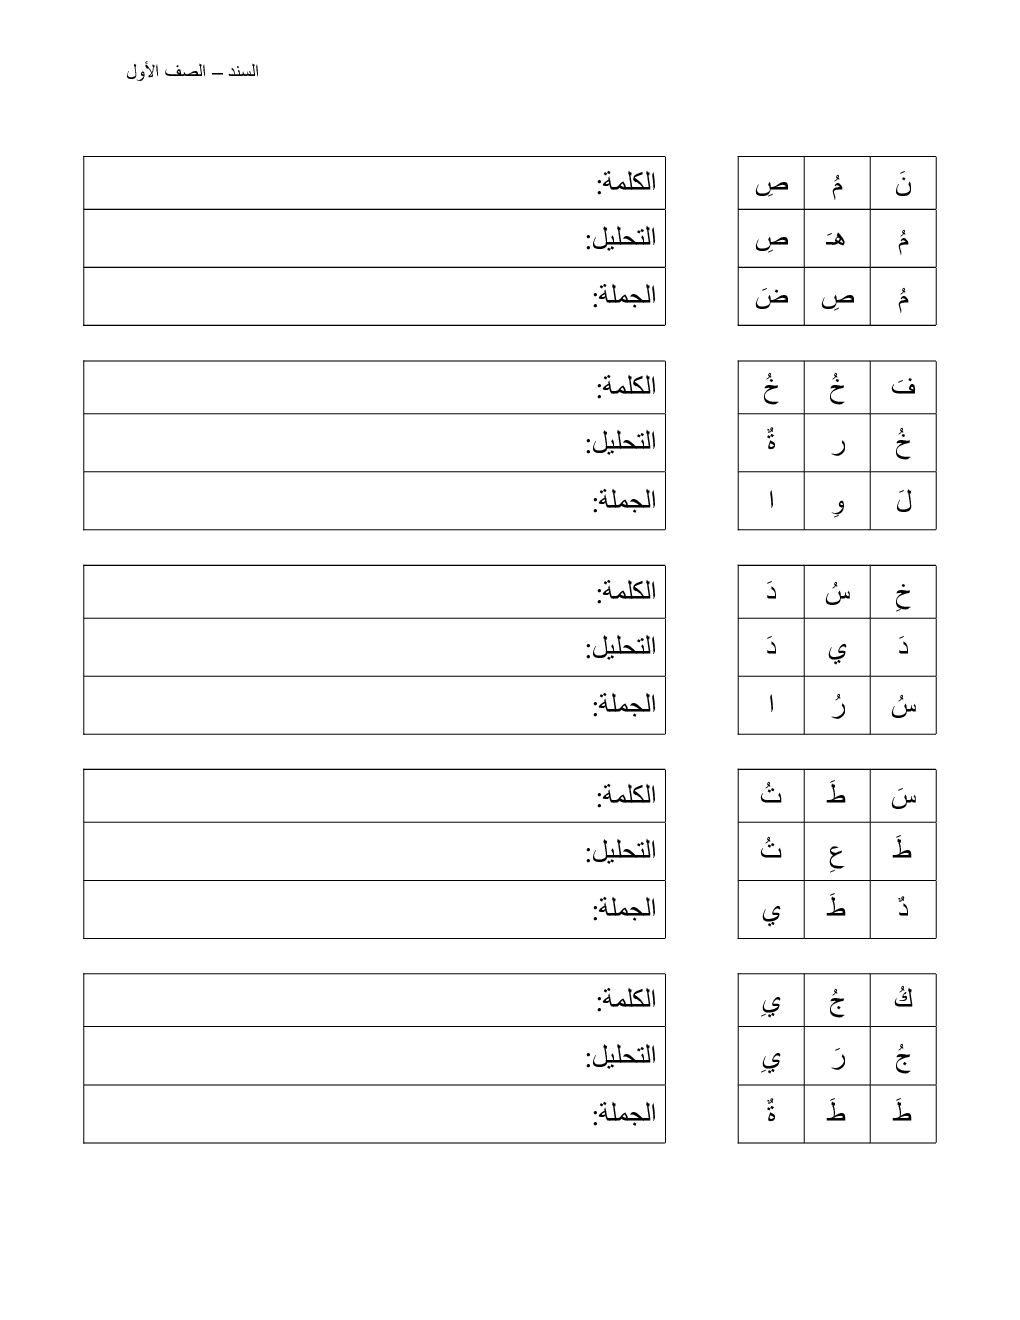The image size is (1020, 1320).
Task: Click the التحليل field in the second exercise
Action: (374, 443)
